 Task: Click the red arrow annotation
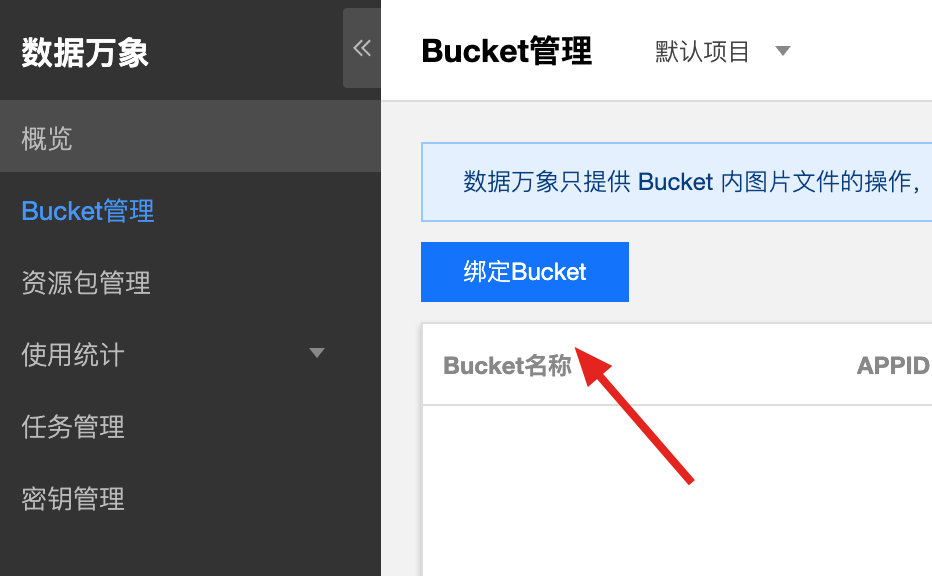[634, 416]
